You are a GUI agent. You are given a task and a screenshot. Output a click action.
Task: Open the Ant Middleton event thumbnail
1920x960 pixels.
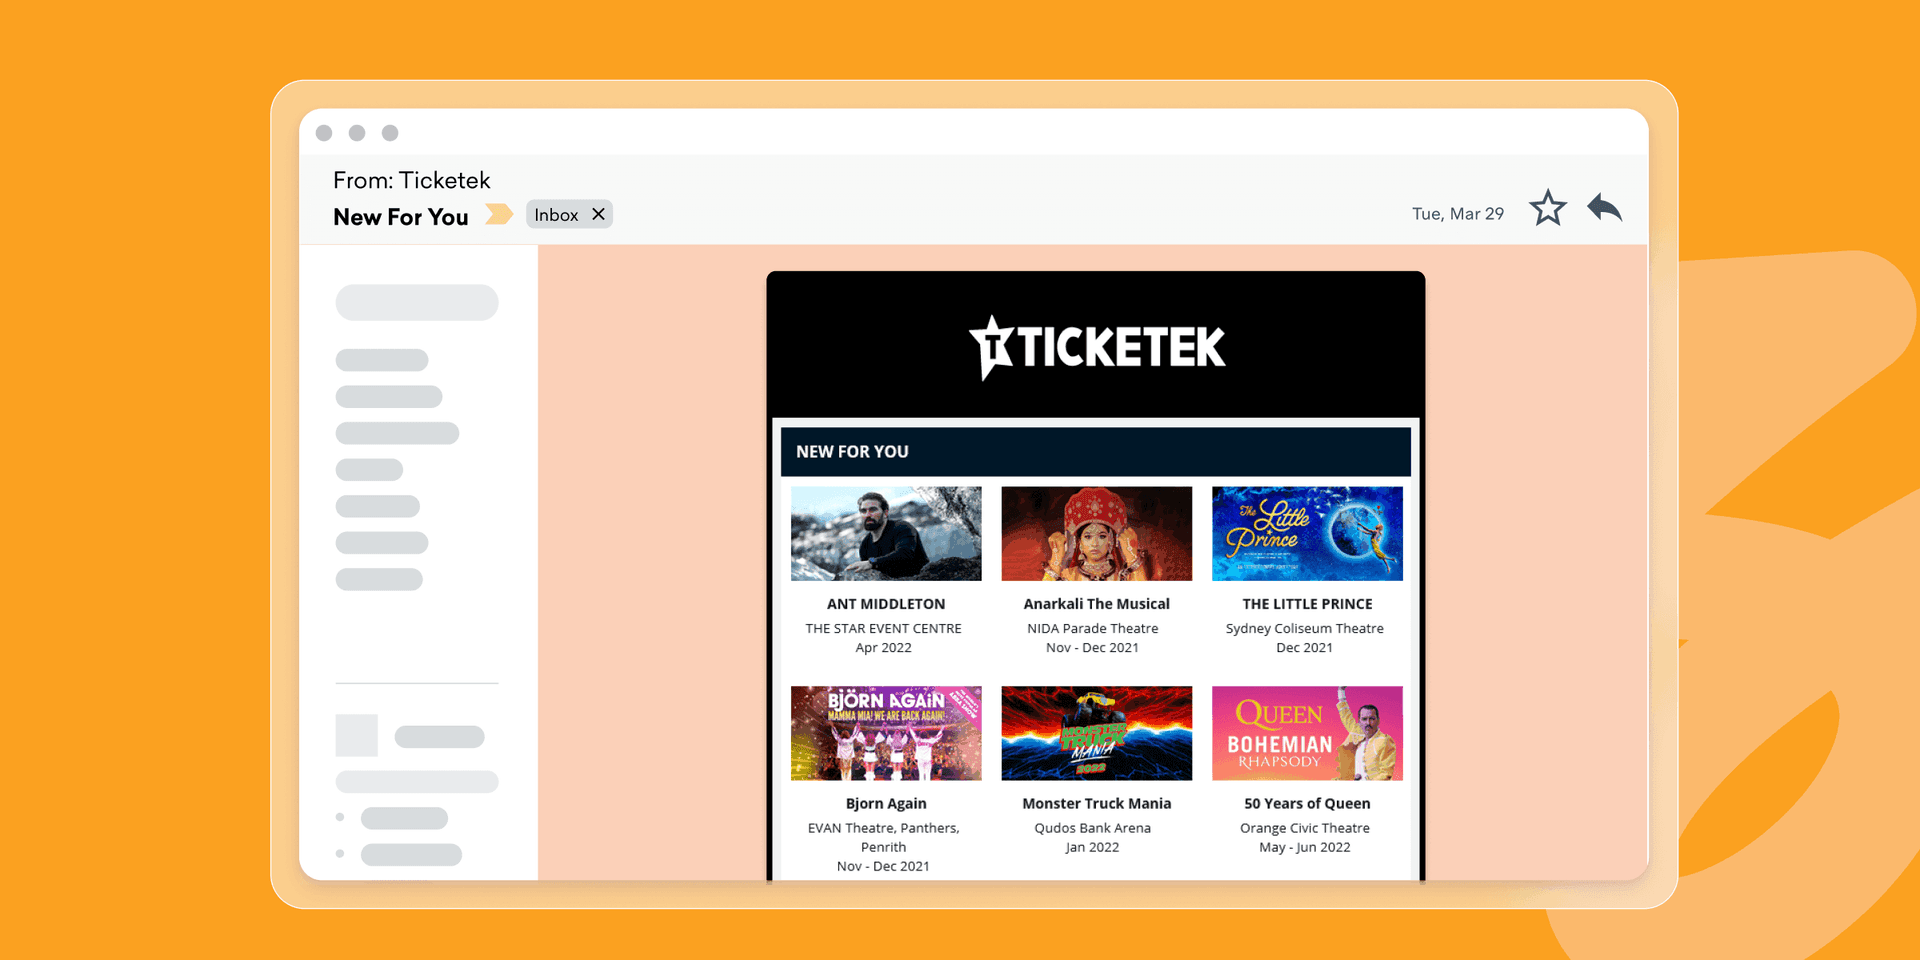pyautogui.click(x=885, y=533)
